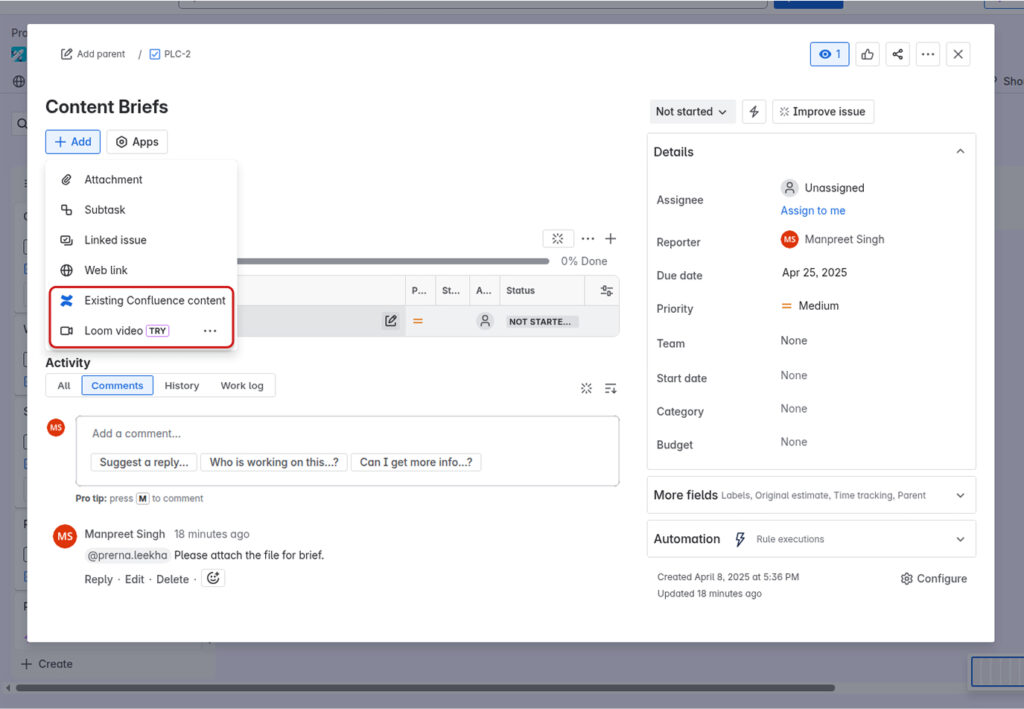This screenshot has height=709, width=1024.
Task: Click the thumbs-up vote icon
Action: [867, 54]
